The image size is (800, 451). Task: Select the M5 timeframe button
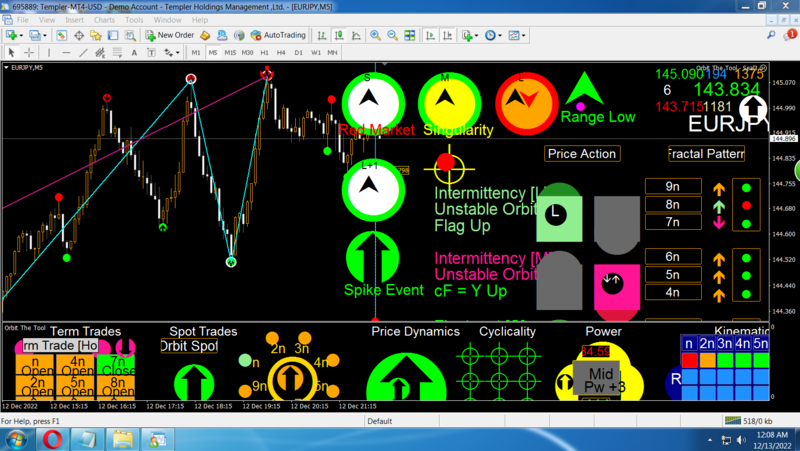tap(213, 53)
